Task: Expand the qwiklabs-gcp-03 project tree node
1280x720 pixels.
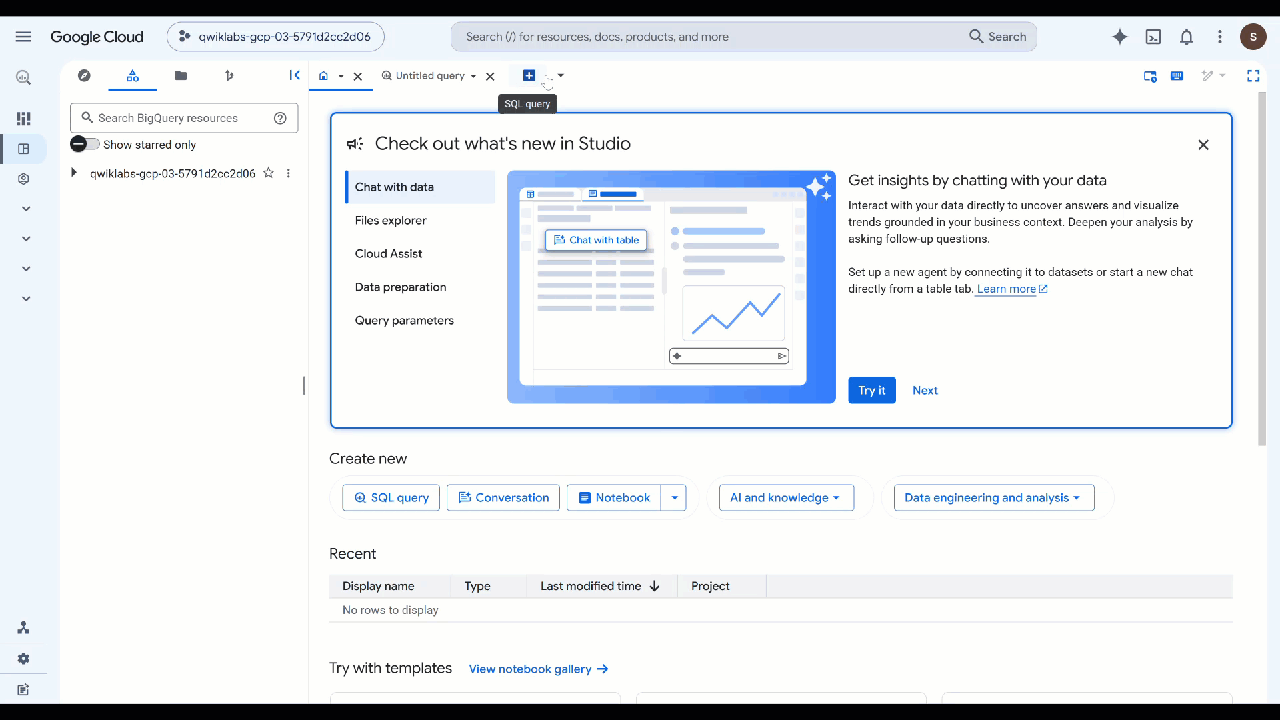Action: 74,173
